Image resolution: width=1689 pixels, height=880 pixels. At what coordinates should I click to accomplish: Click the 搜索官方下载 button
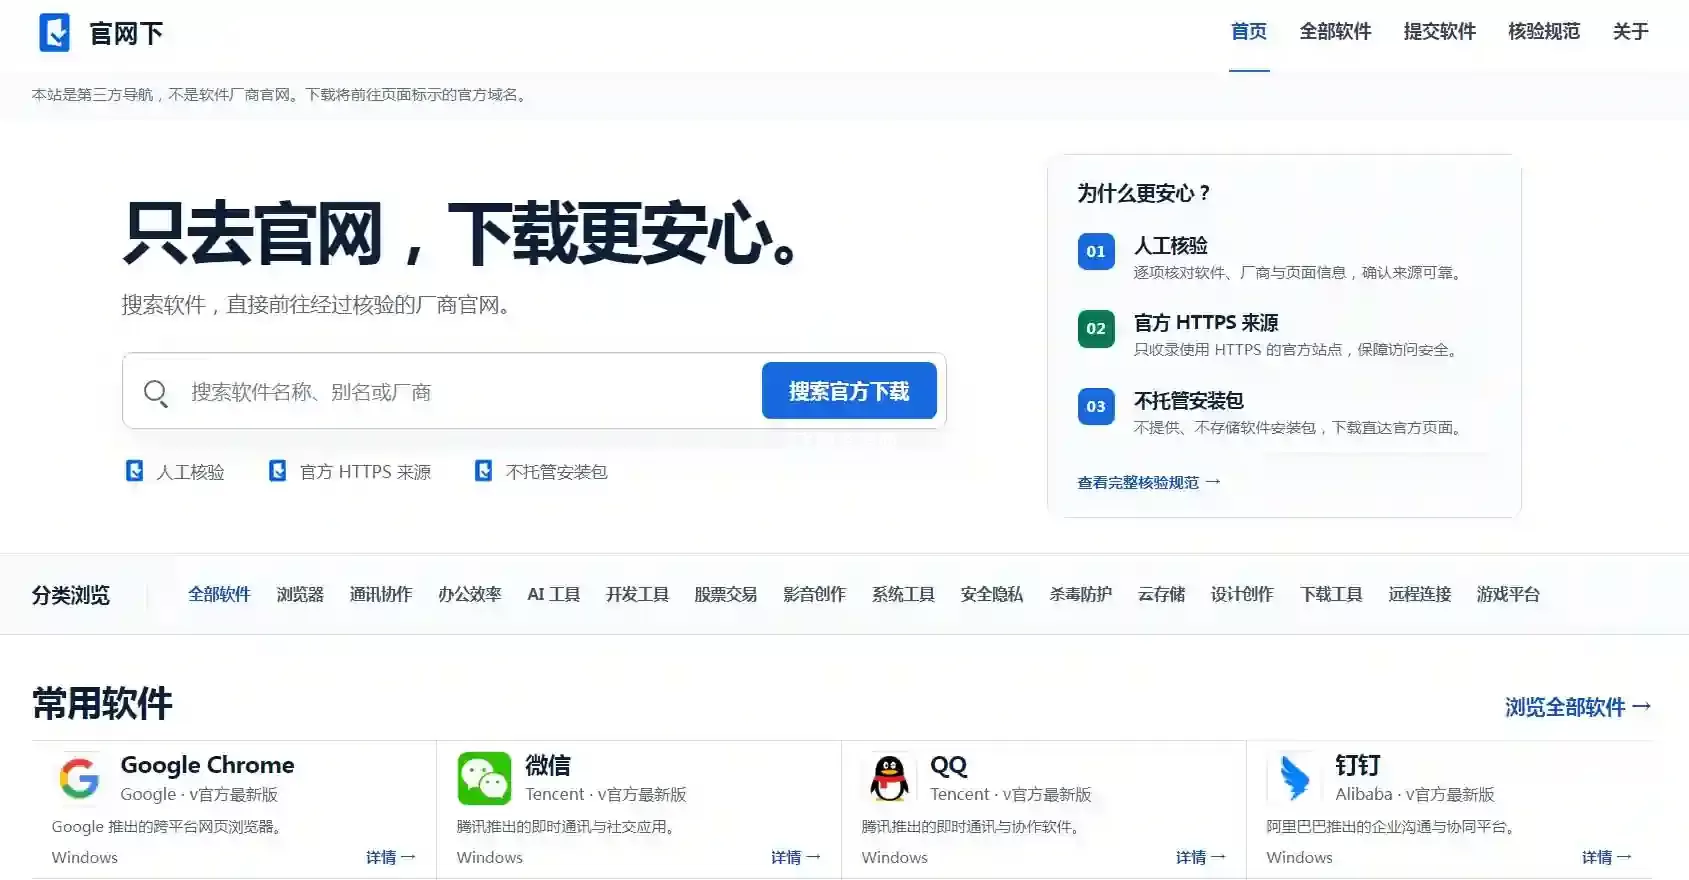(x=849, y=391)
